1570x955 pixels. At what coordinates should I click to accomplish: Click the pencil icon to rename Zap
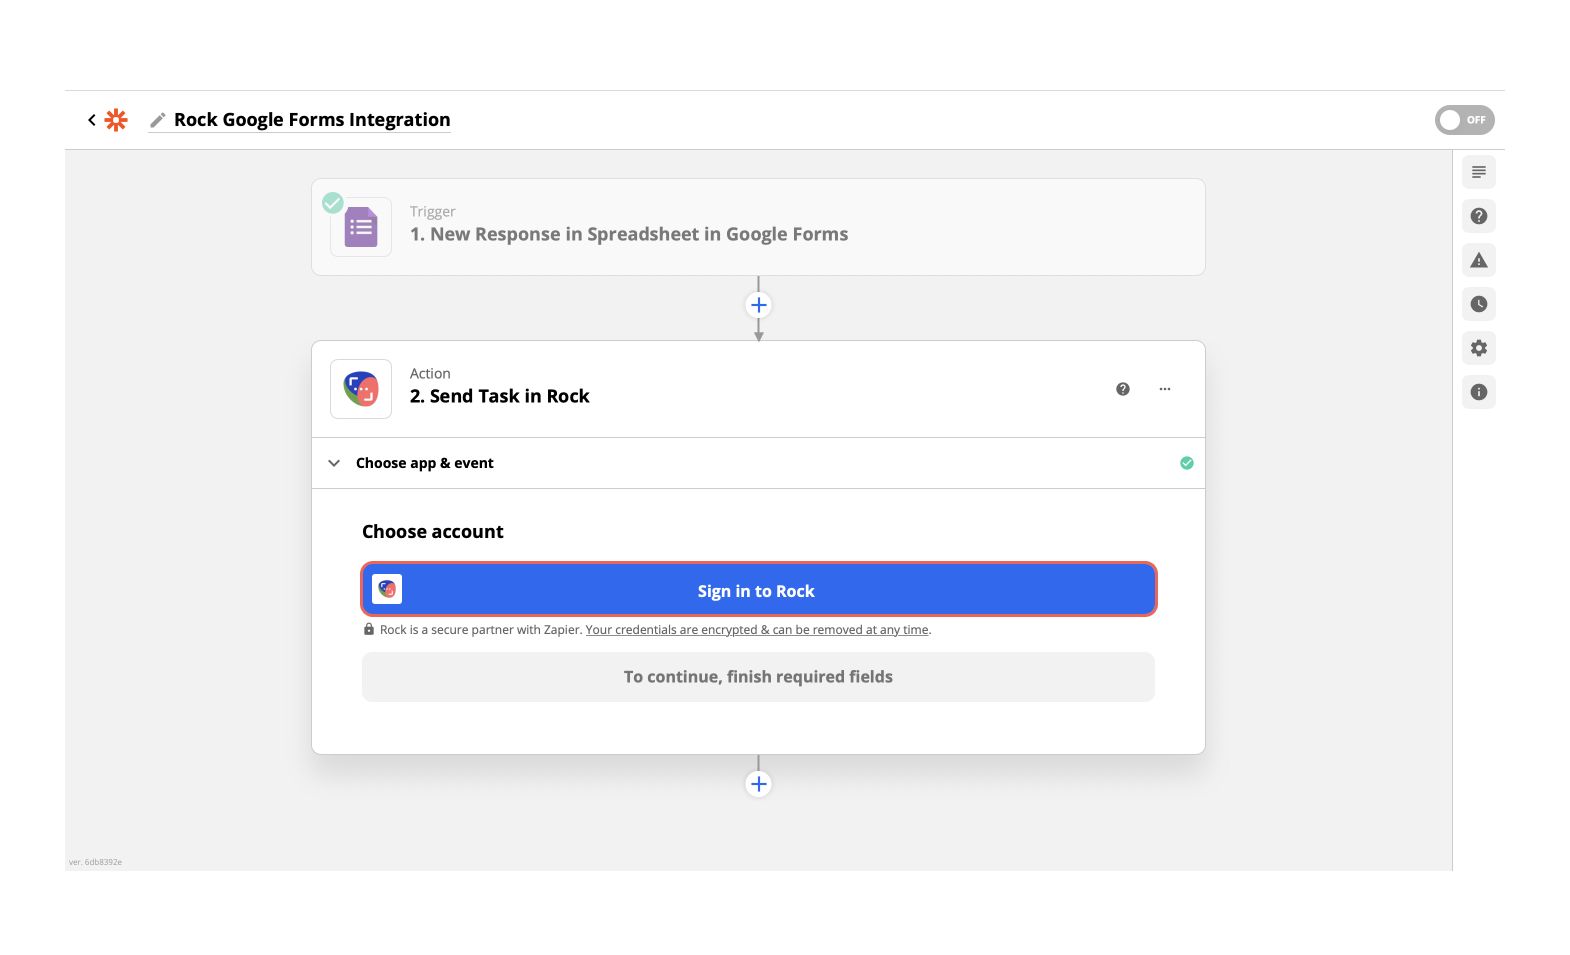[x=157, y=121]
